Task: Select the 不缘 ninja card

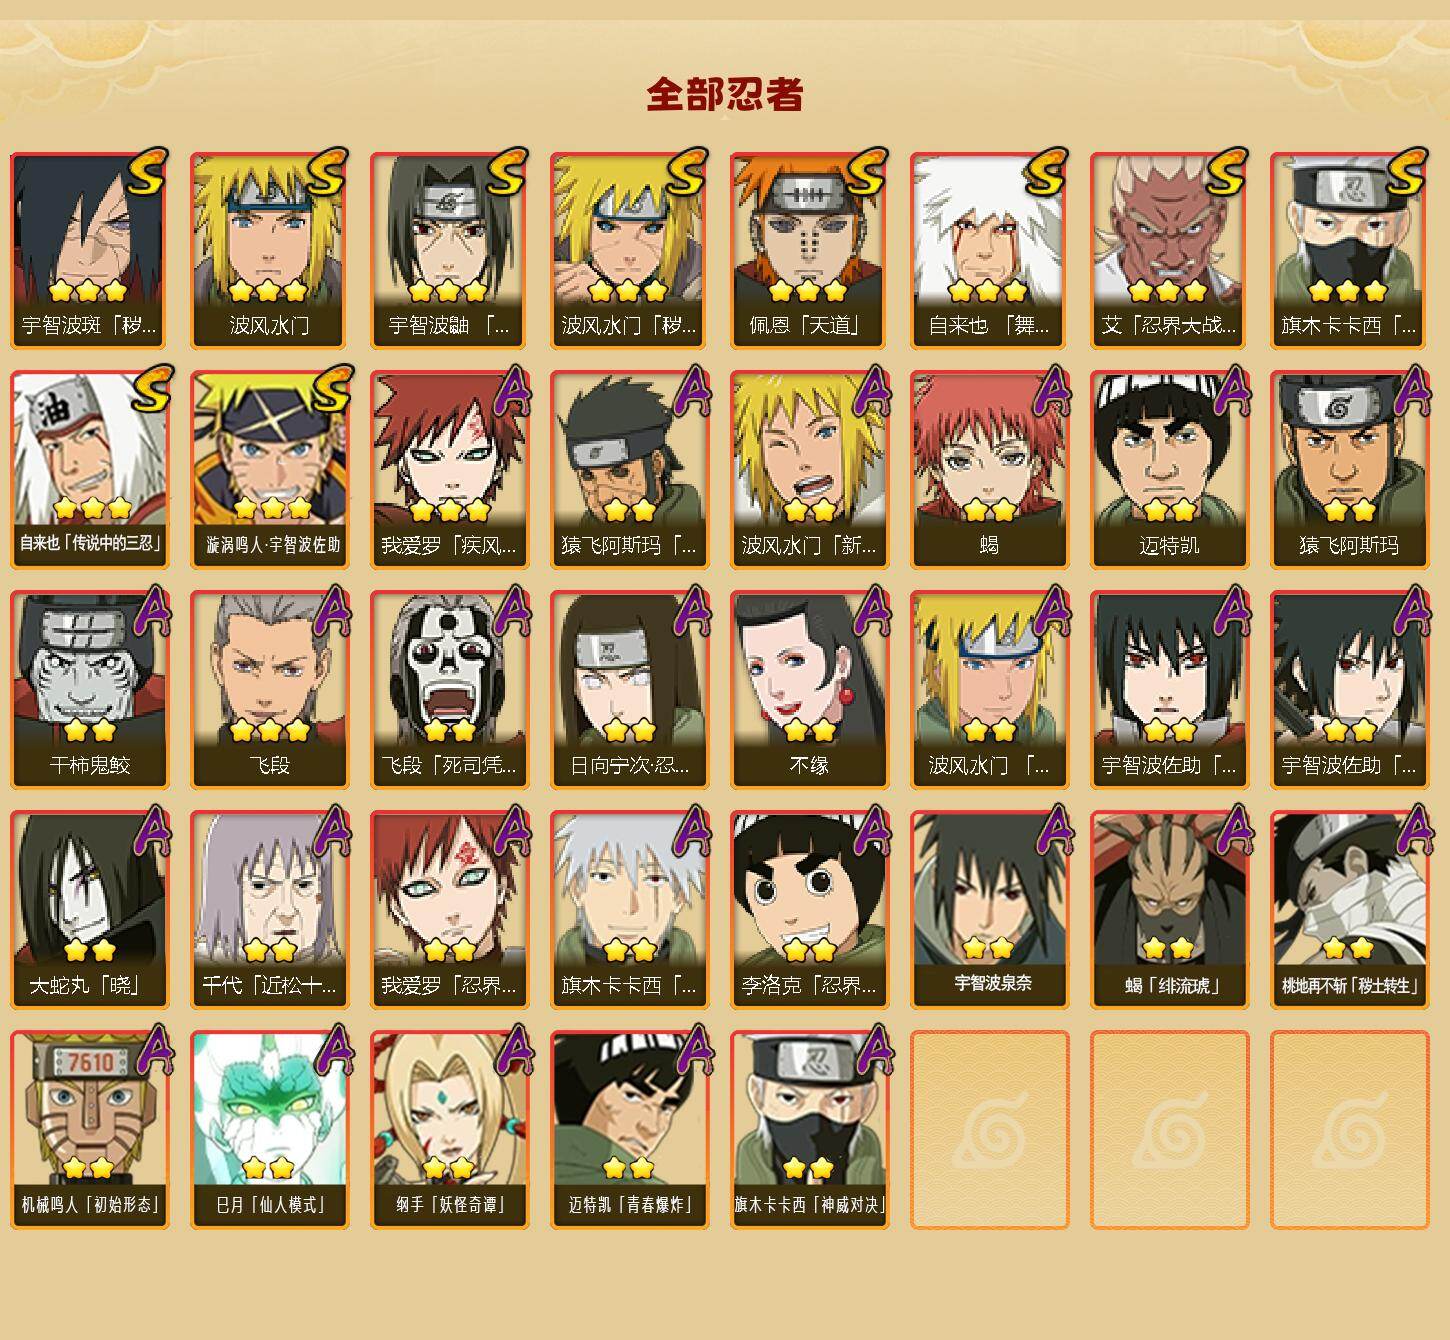Action: 810,690
